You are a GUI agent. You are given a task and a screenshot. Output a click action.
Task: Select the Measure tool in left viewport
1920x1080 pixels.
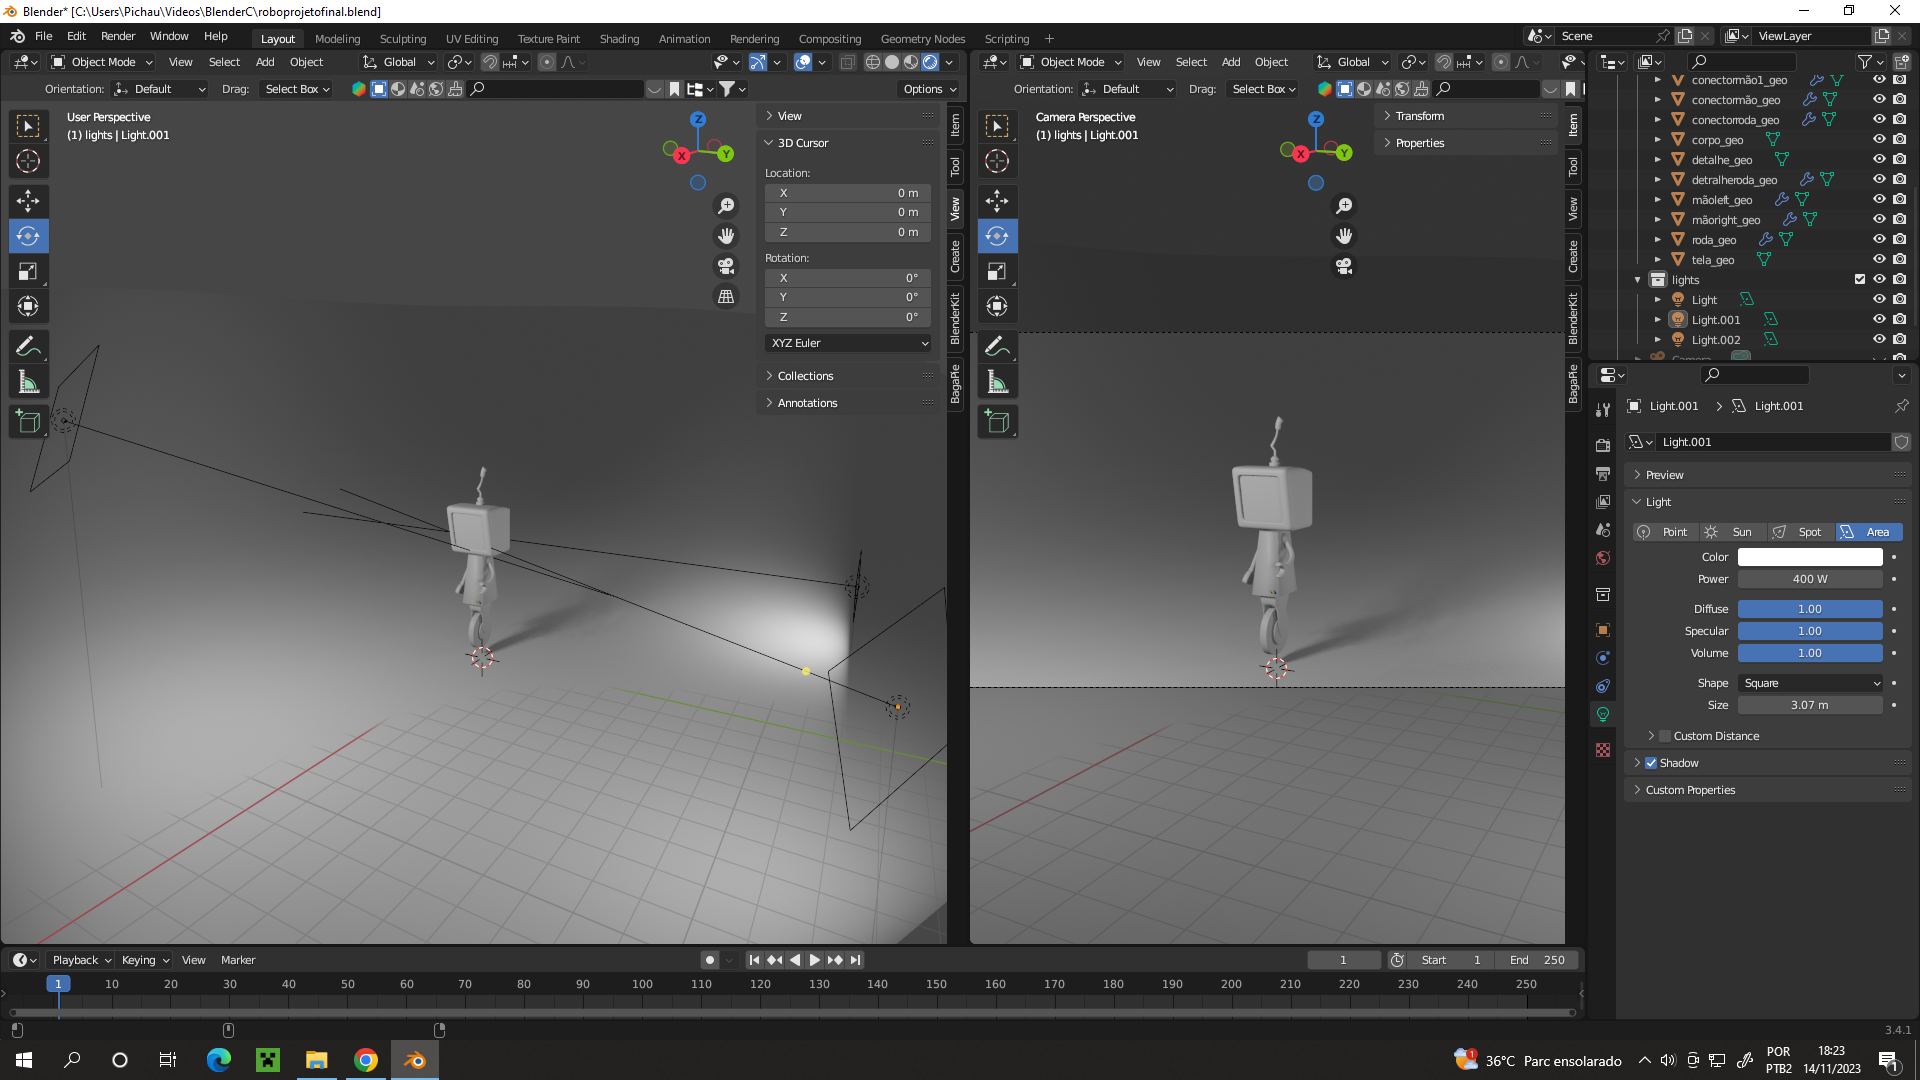click(28, 382)
